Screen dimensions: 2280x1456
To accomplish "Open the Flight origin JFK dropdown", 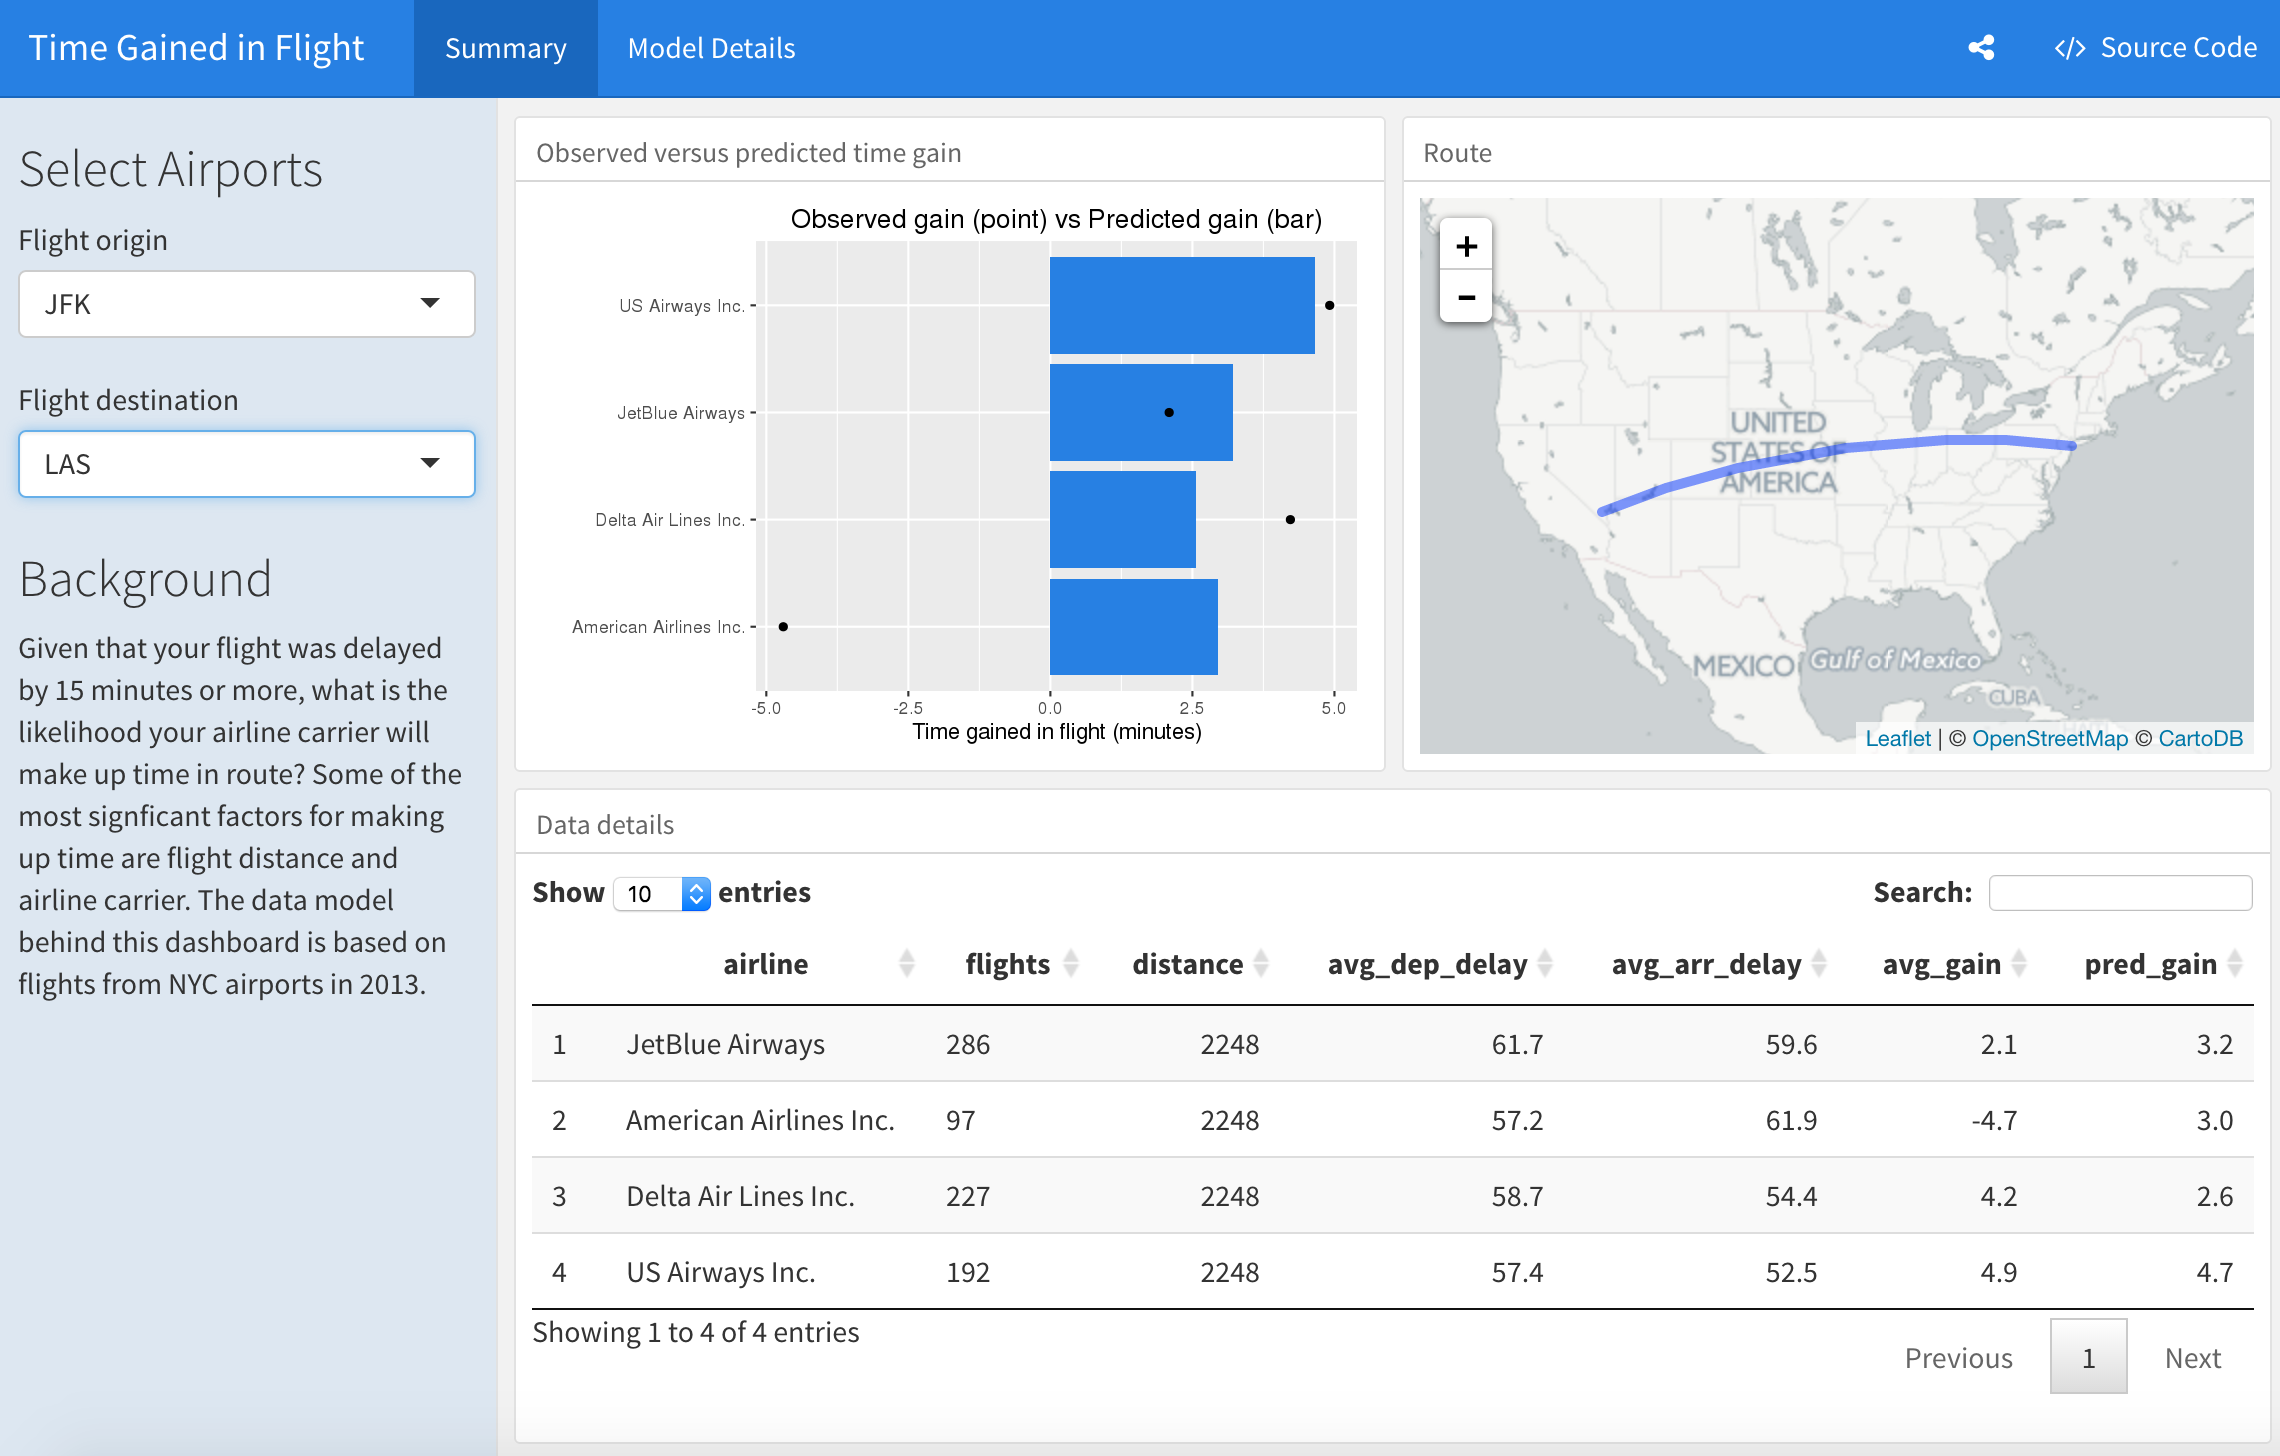I will pyautogui.click(x=246, y=304).
